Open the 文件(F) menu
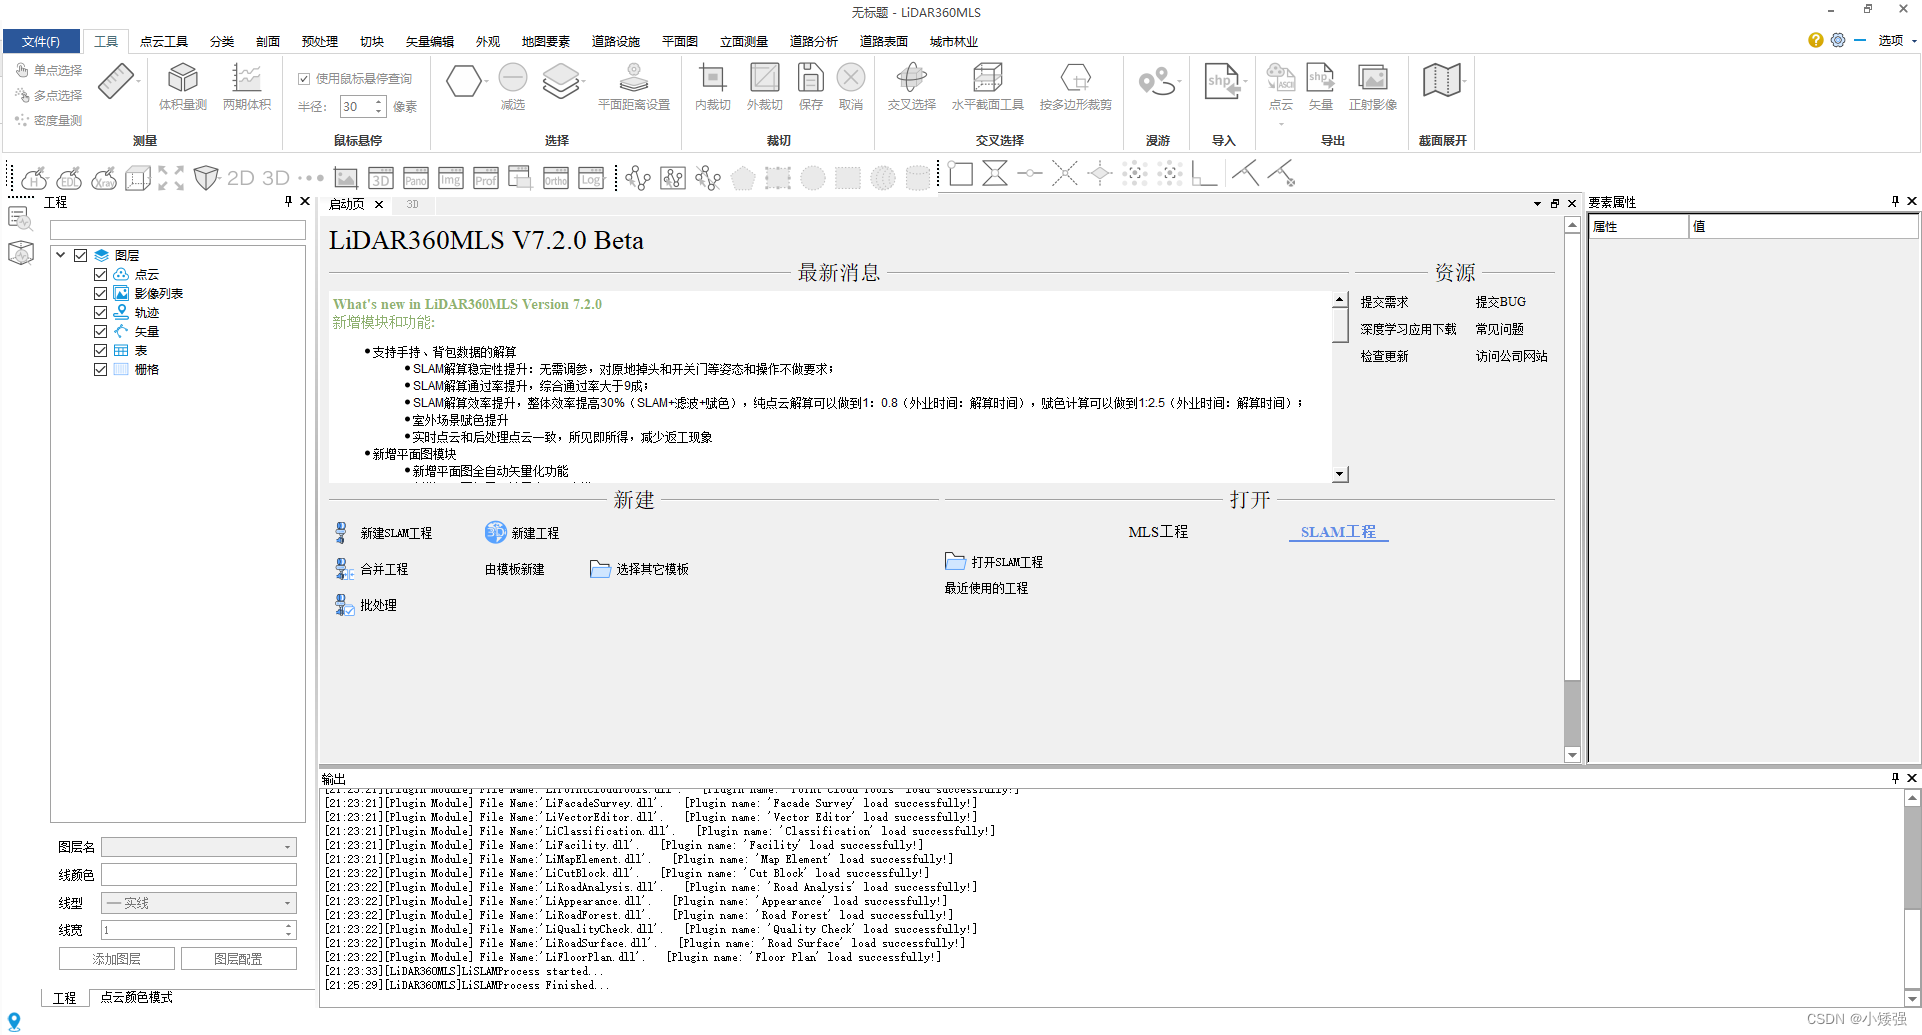The image size is (1922, 1035). point(41,41)
